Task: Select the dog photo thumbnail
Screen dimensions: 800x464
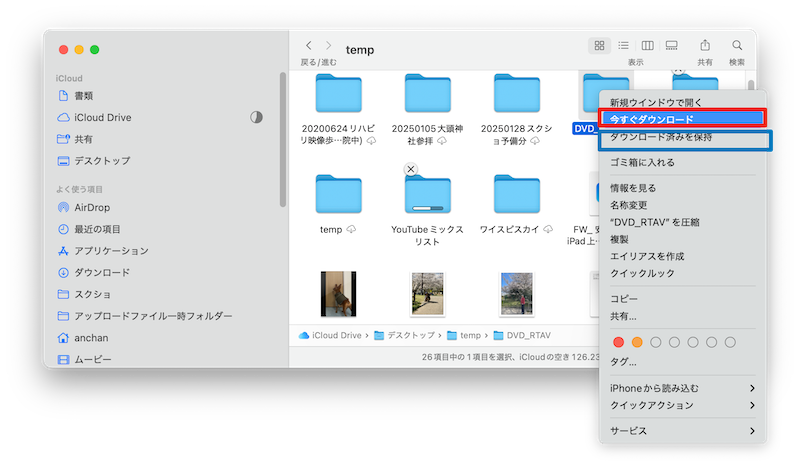Action: (338, 294)
